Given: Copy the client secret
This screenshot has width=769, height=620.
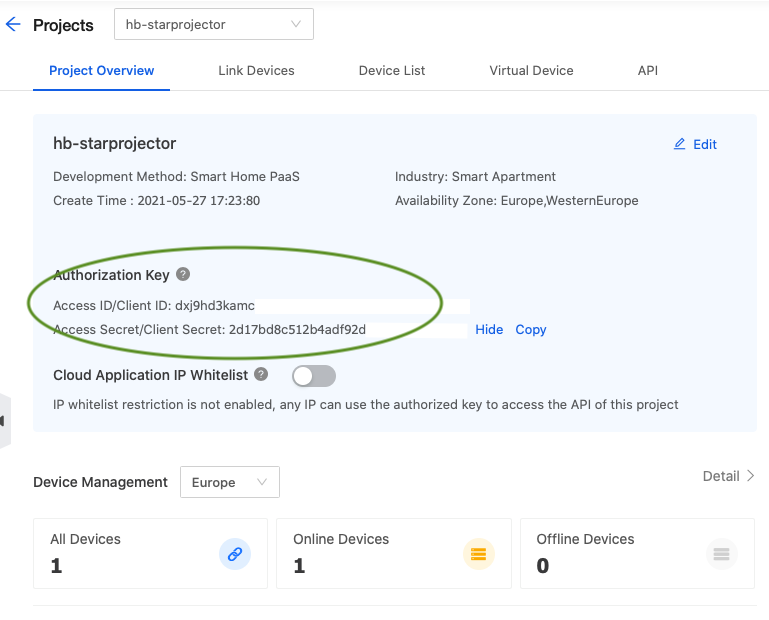Looking at the screenshot, I should point(531,330).
